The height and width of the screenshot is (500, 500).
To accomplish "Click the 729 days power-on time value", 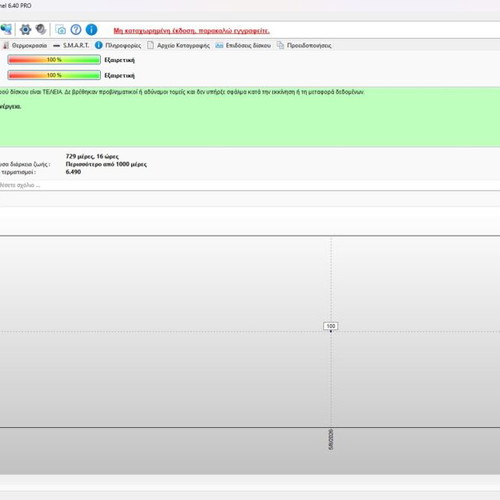I will click(x=92, y=156).
